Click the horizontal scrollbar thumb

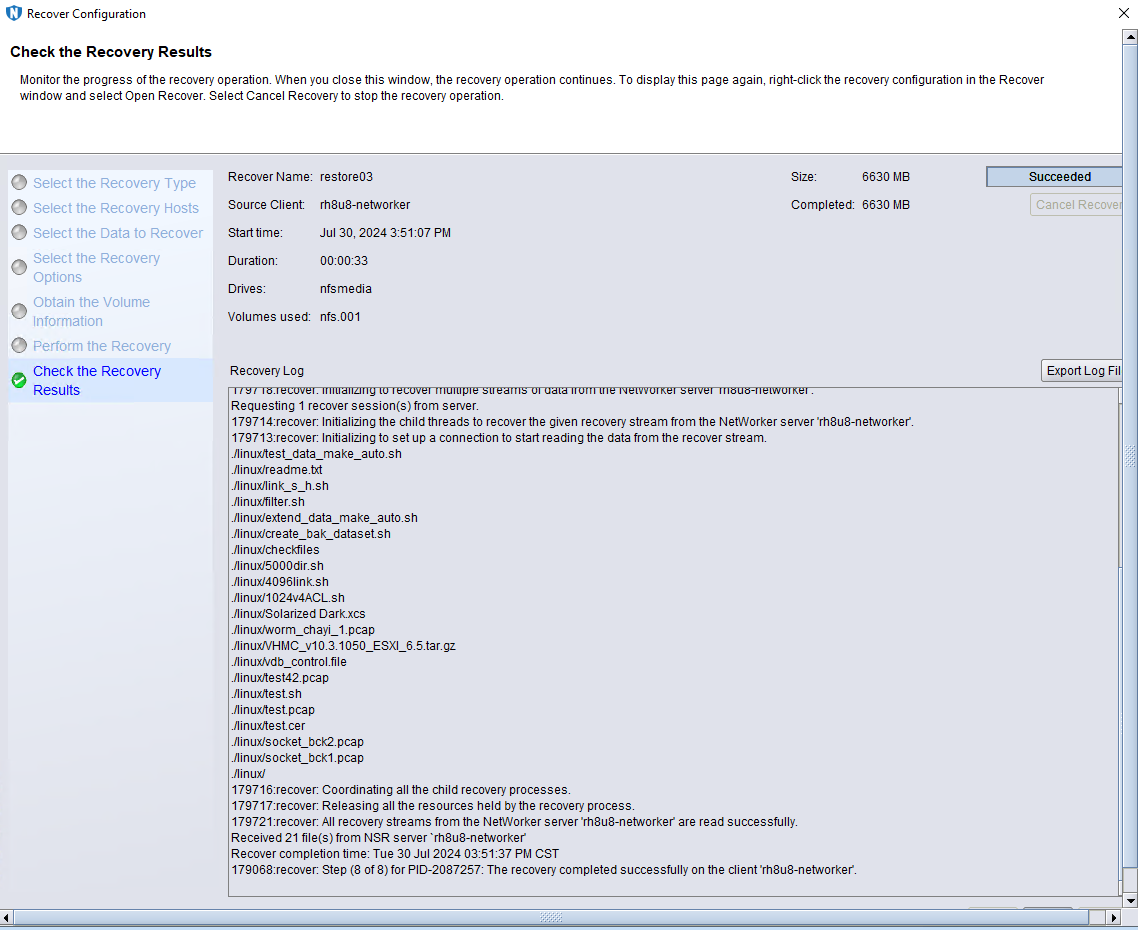tap(552, 918)
